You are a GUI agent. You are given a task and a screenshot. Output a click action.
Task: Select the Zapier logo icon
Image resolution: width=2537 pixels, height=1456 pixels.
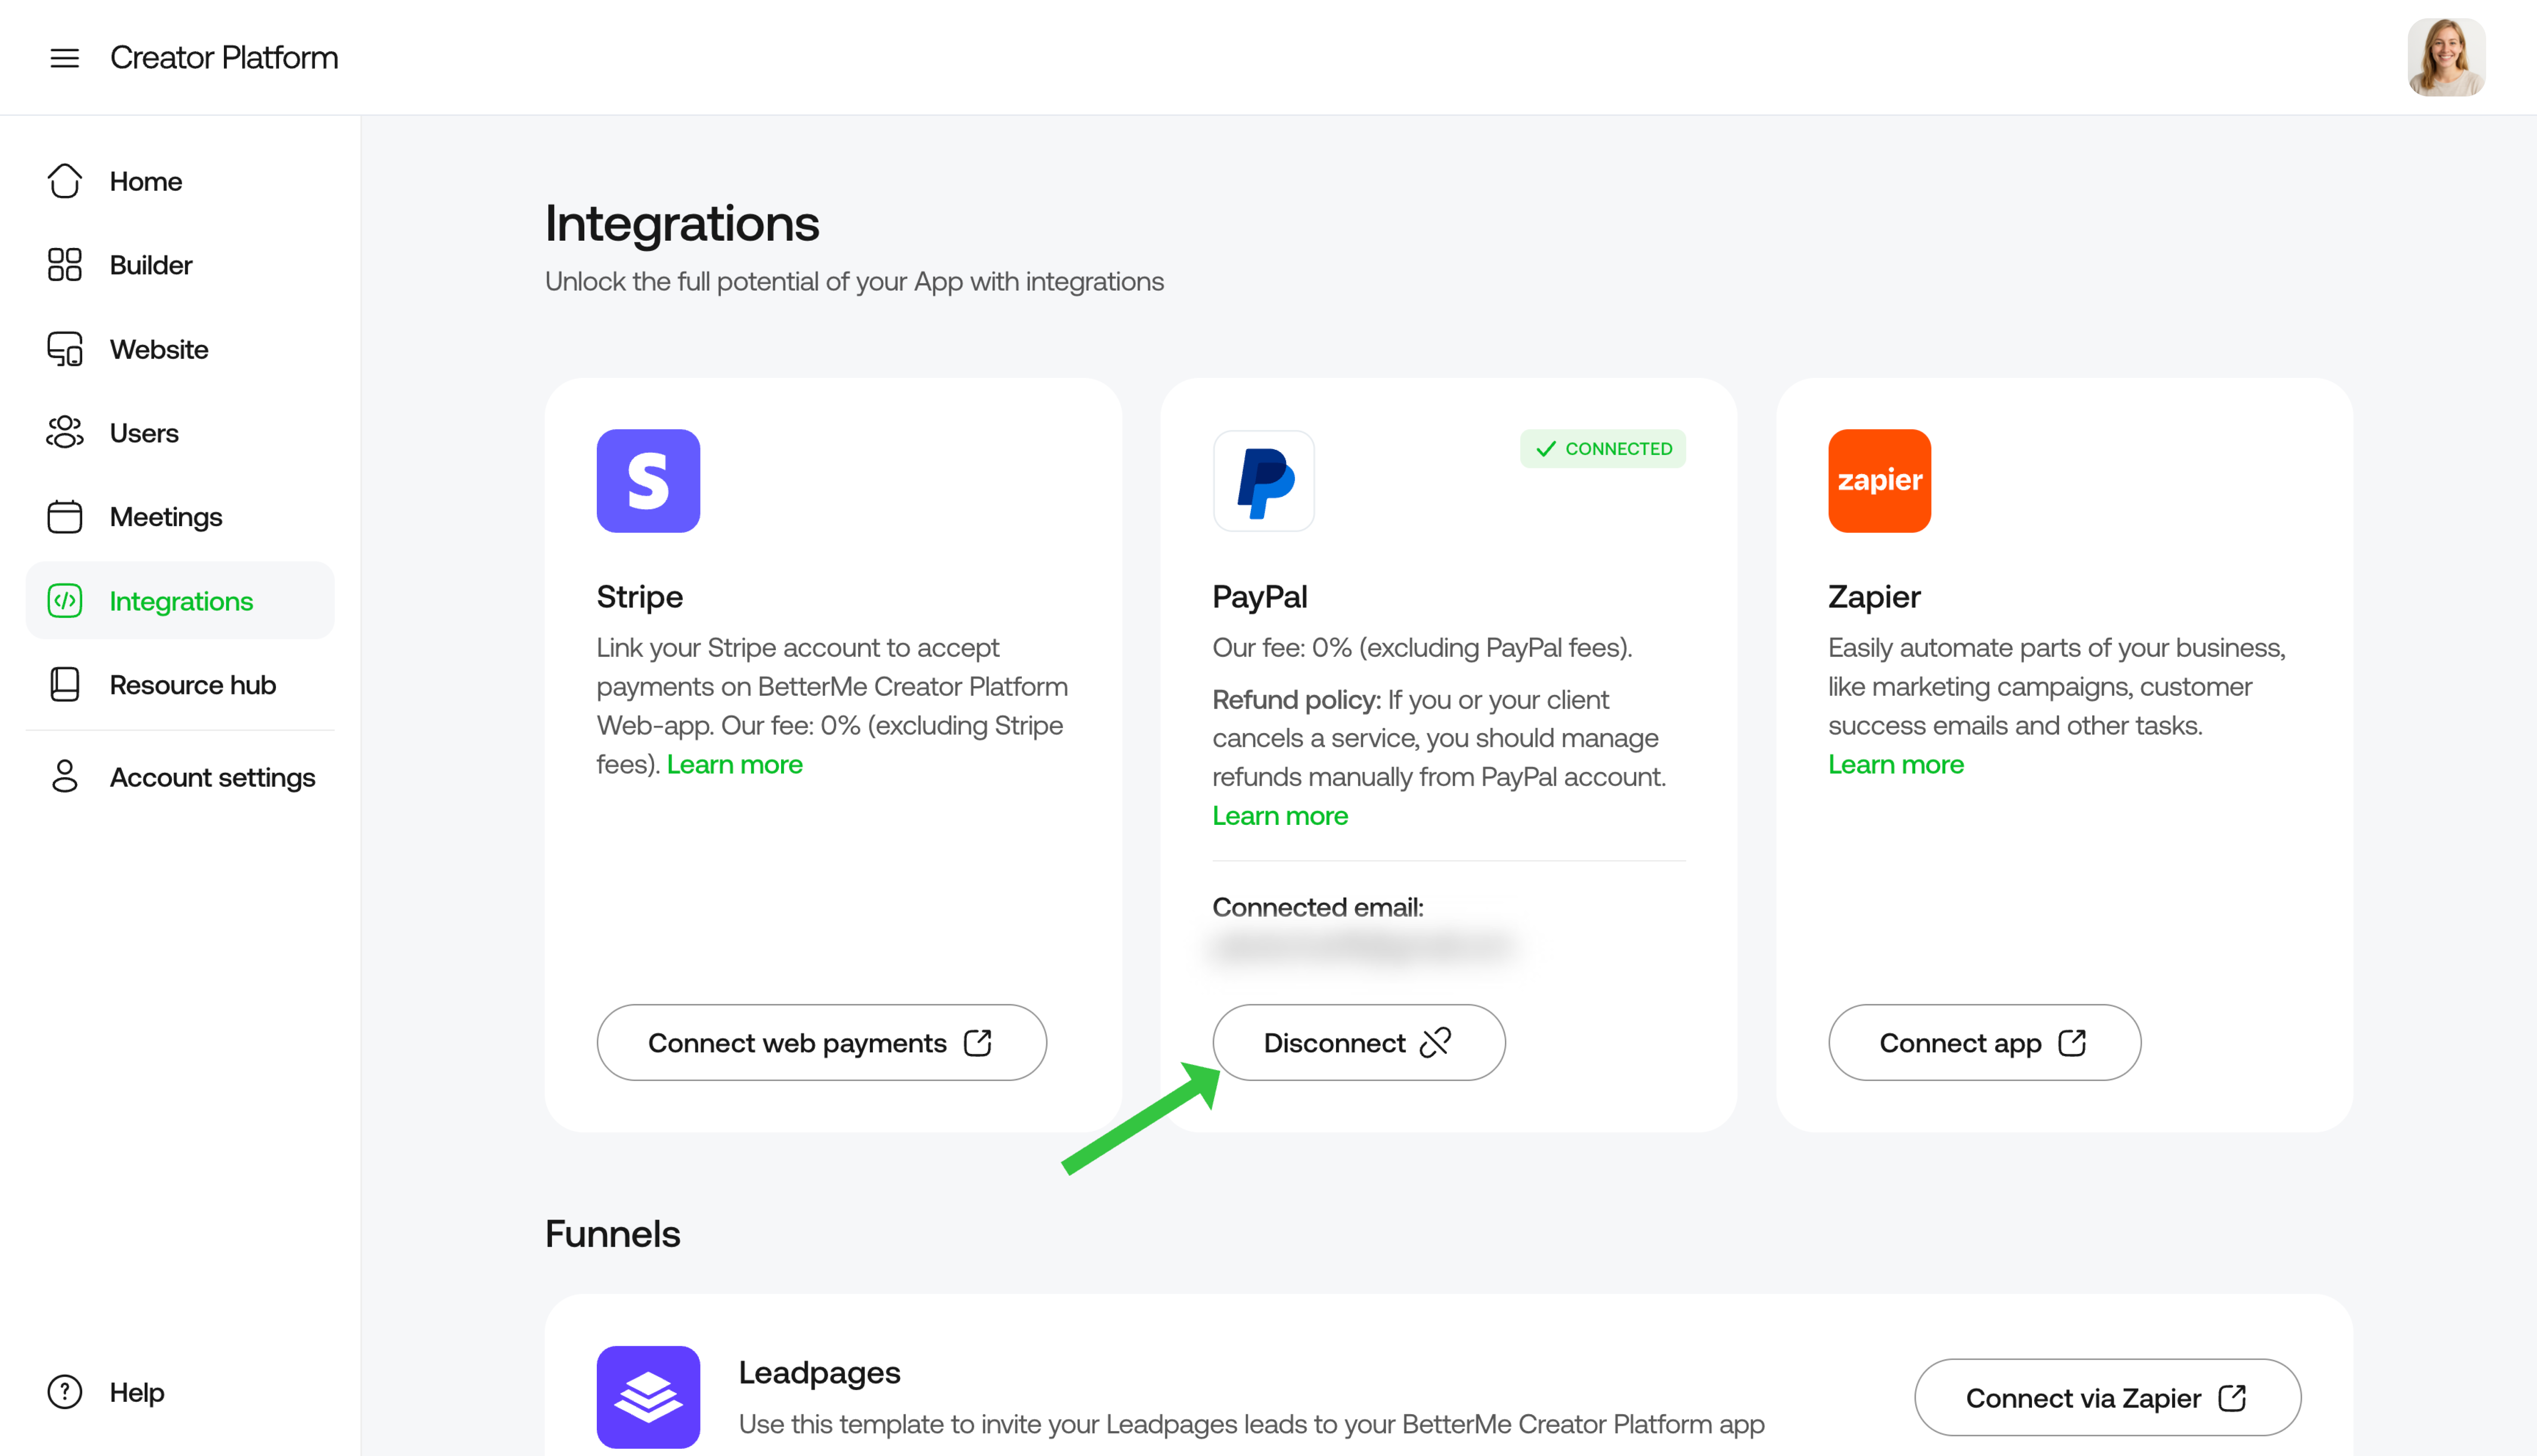click(x=1879, y=481)
